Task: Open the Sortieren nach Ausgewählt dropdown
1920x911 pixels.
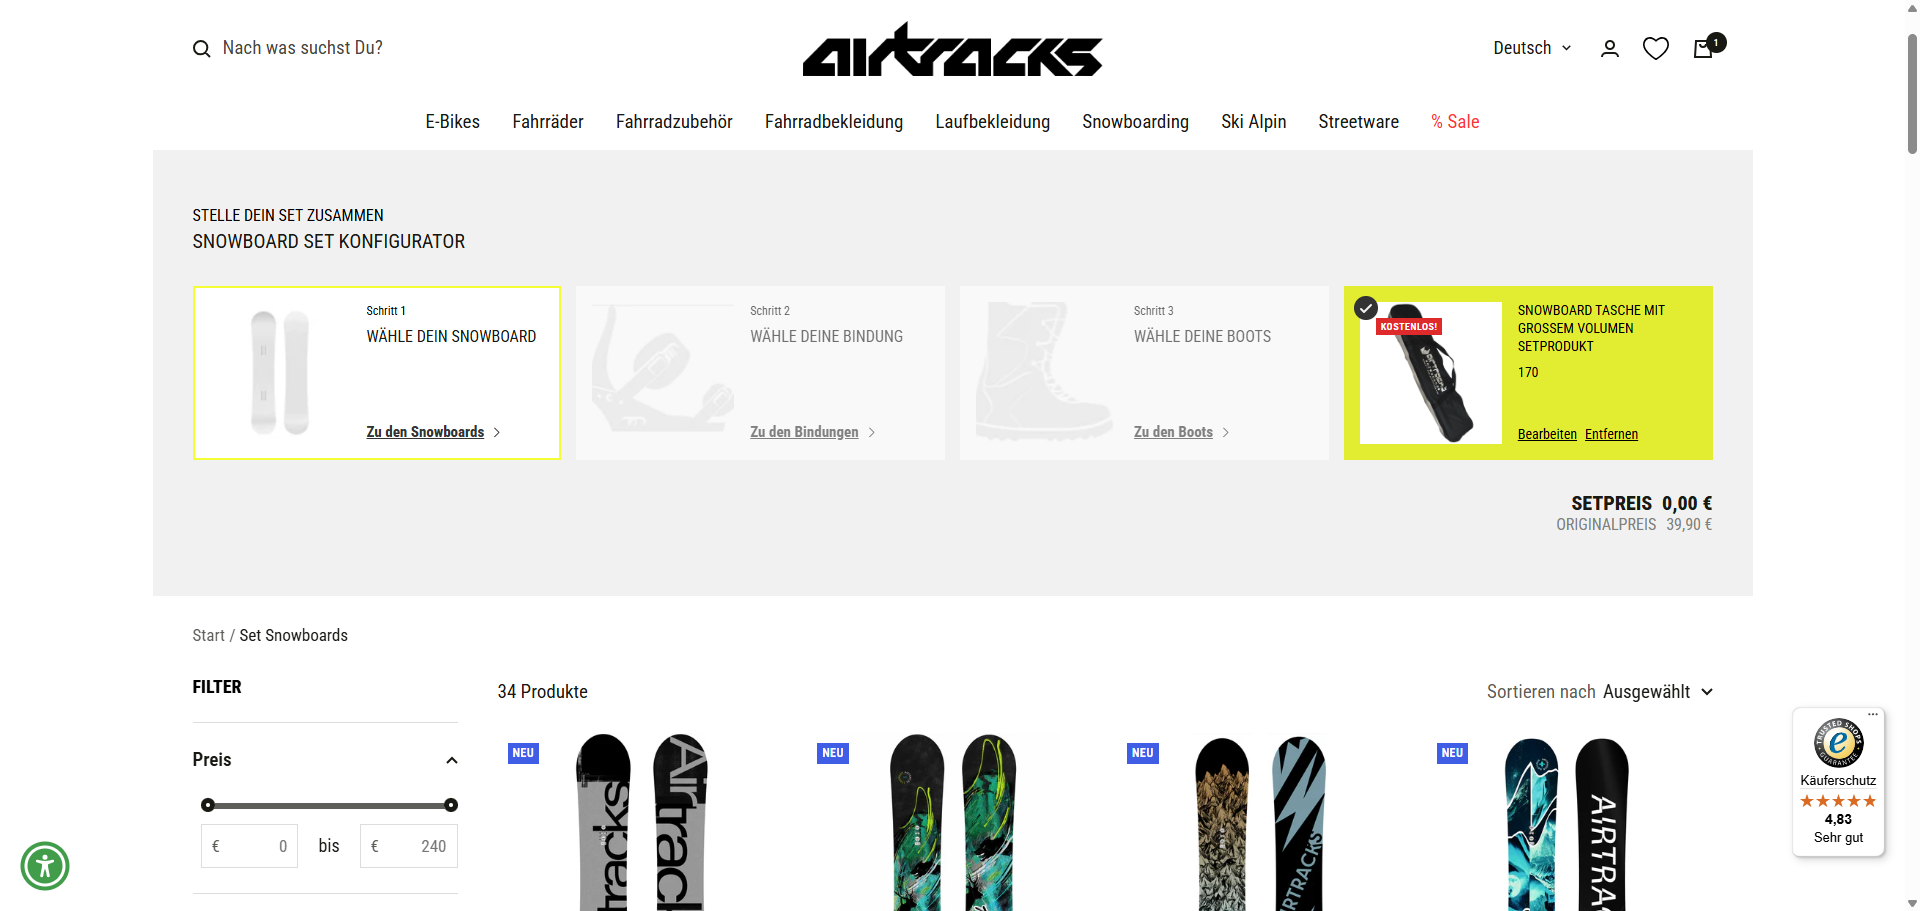Action: click(x=1600, y=692)
